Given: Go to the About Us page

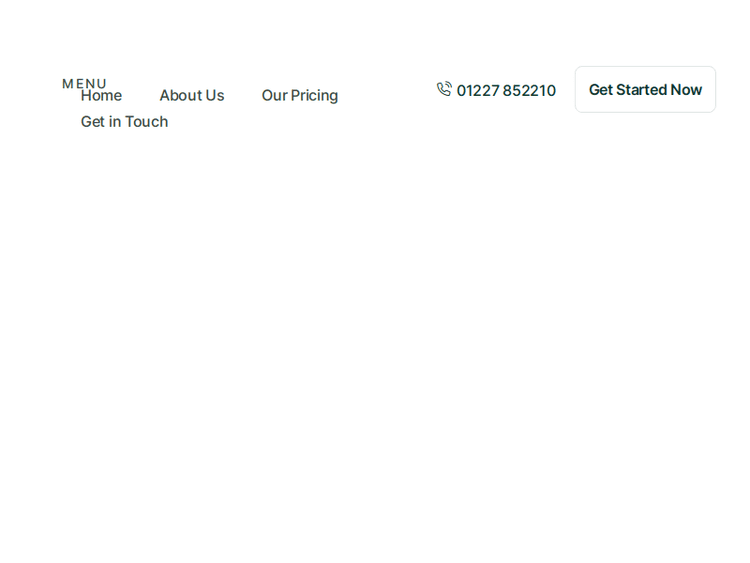Looking at the screenshot, I should pyautogui.click(x=192, y=96).
